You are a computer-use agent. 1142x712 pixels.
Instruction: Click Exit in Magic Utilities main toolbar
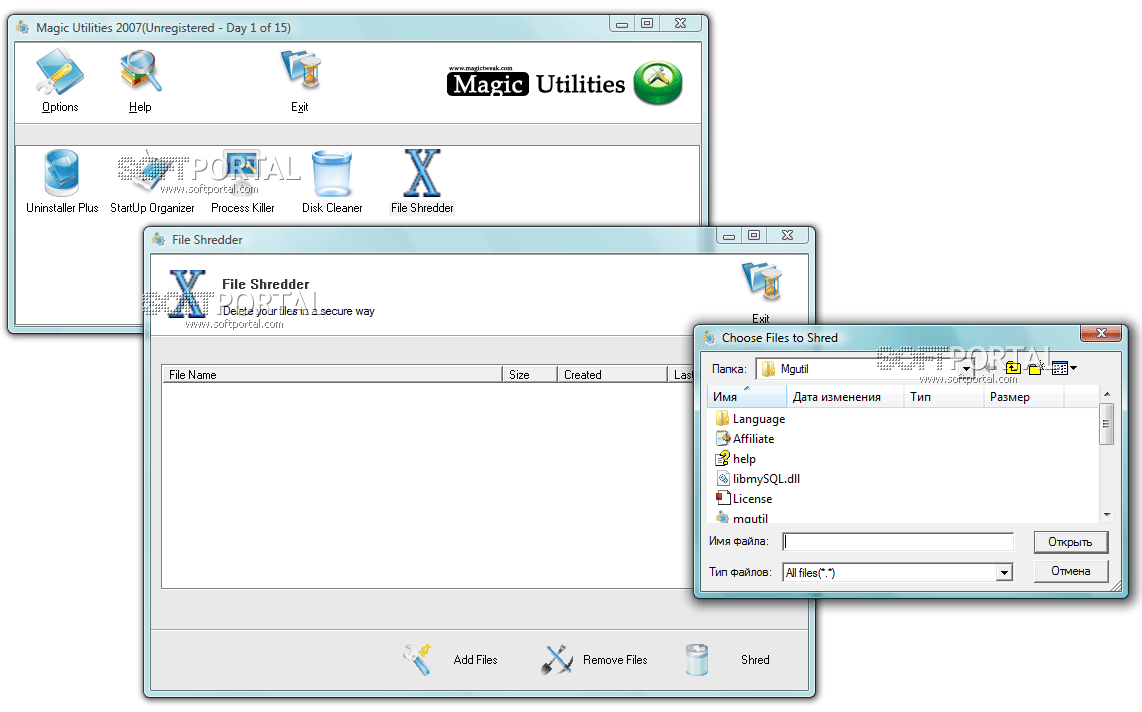coord(299,82)
